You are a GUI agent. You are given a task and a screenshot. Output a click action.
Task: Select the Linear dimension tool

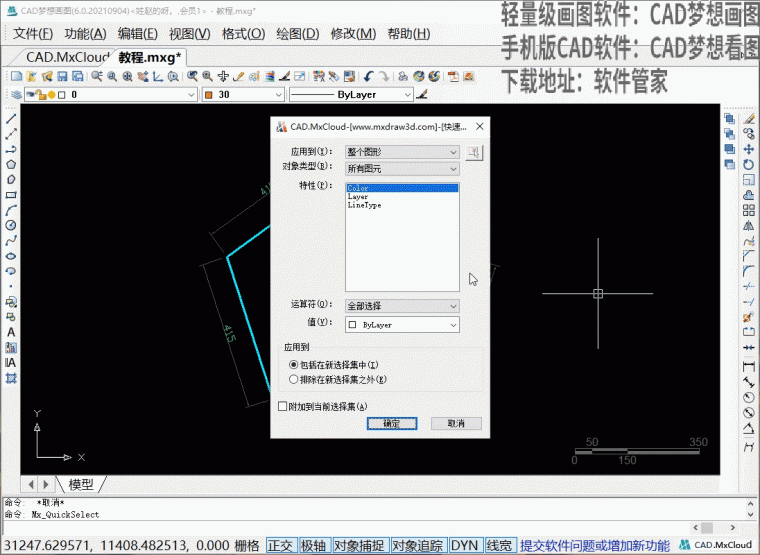tap(749, 366)
